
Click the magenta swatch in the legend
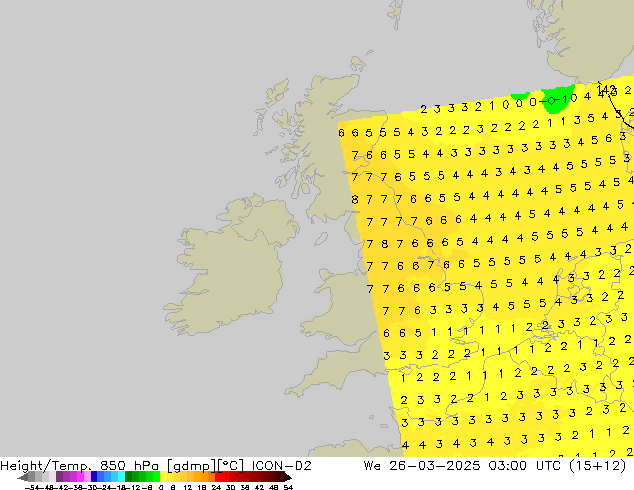[80, 477]
